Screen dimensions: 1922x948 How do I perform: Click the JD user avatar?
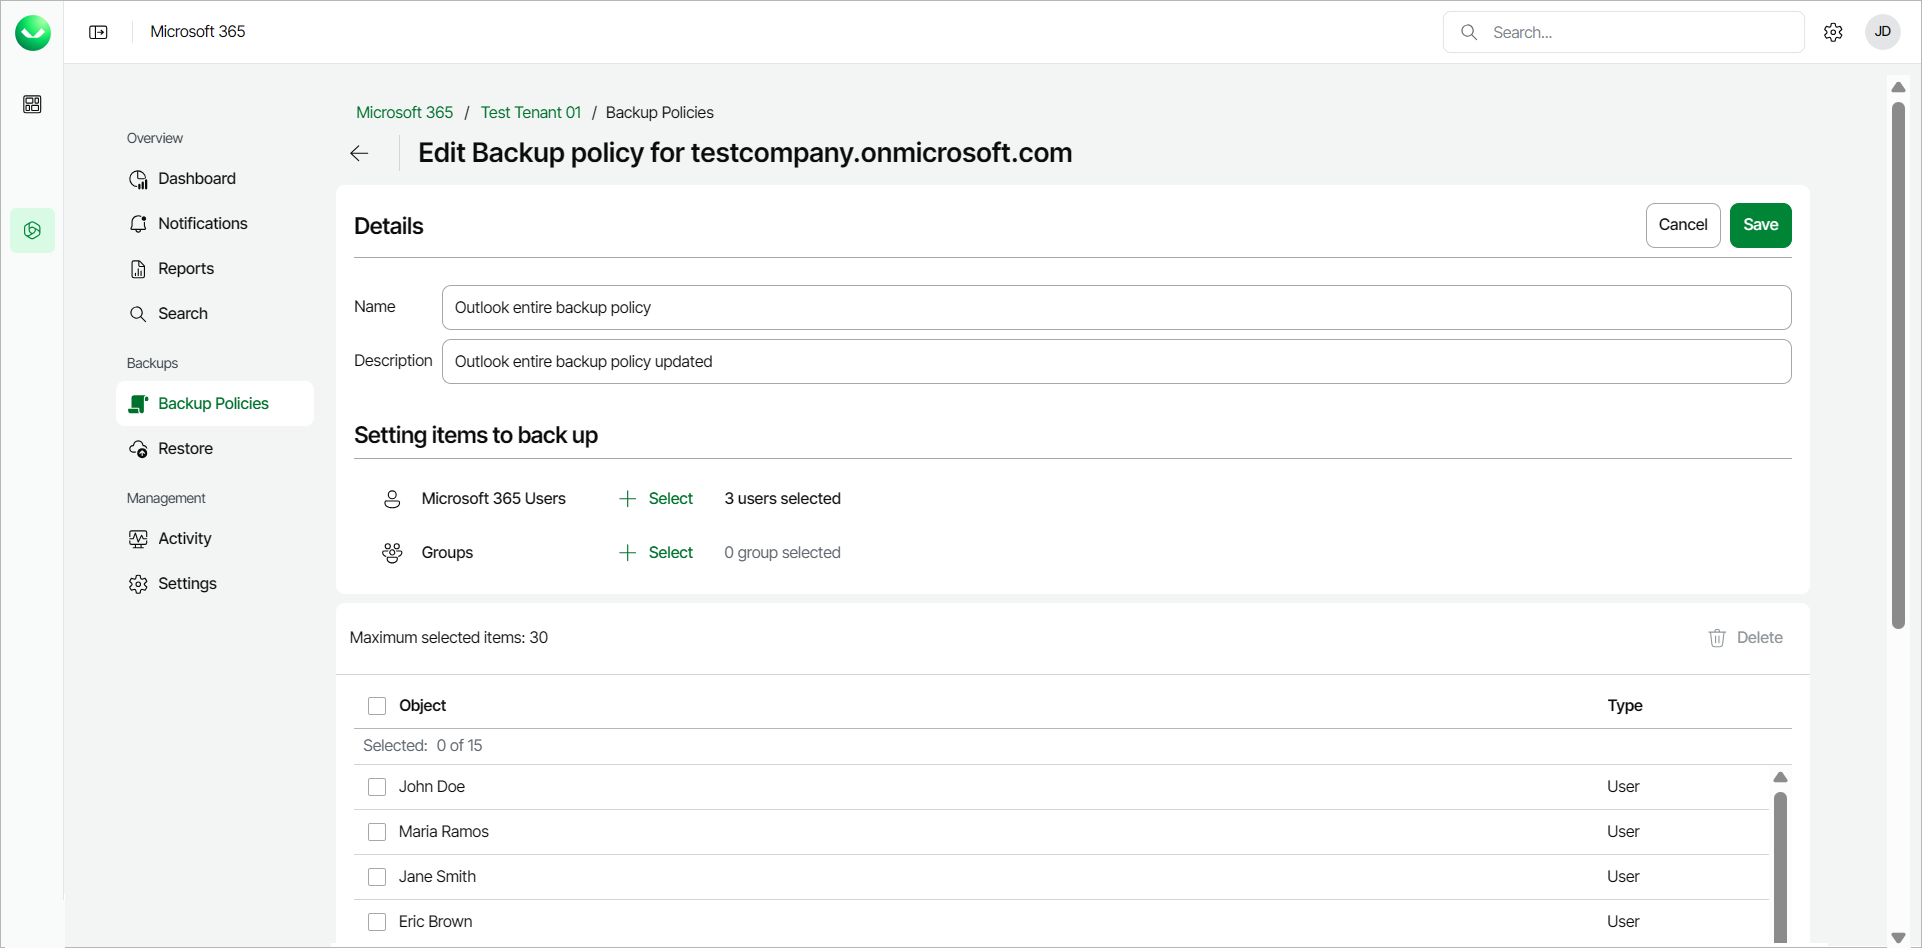tap(1882, 32)
